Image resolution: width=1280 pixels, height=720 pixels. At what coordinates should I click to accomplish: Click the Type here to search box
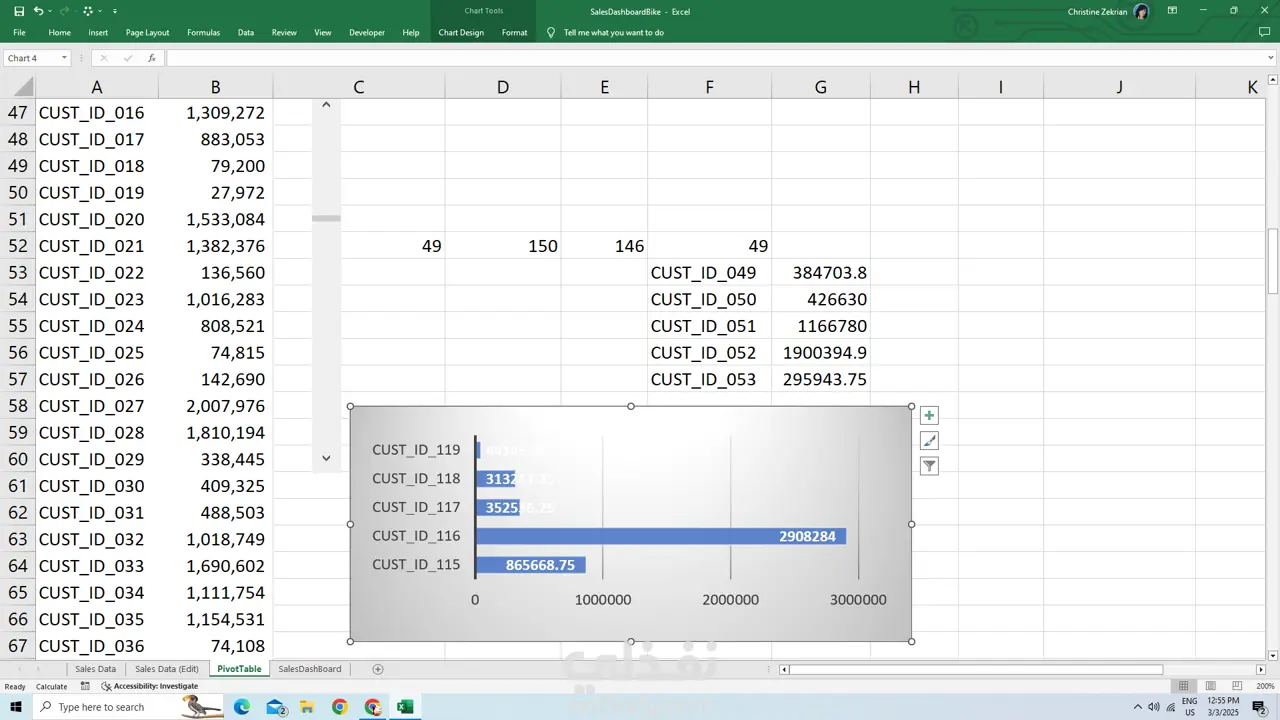click(x=110, y=707)
